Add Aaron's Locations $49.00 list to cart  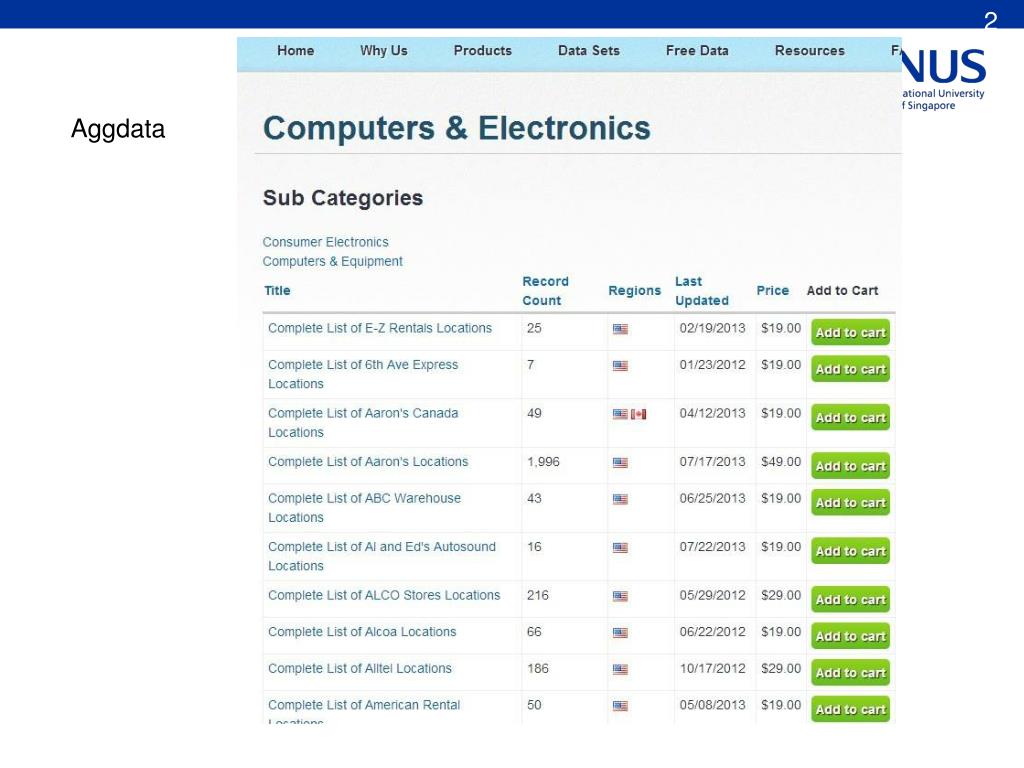point(850,466)
